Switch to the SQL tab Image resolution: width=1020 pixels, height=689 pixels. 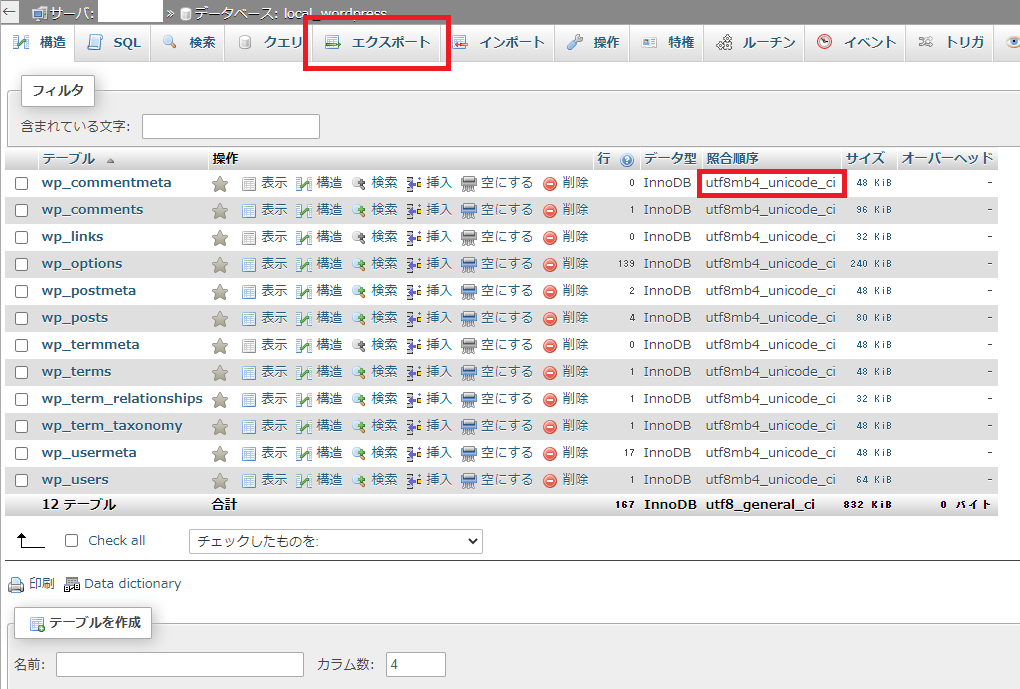point(114,42)
